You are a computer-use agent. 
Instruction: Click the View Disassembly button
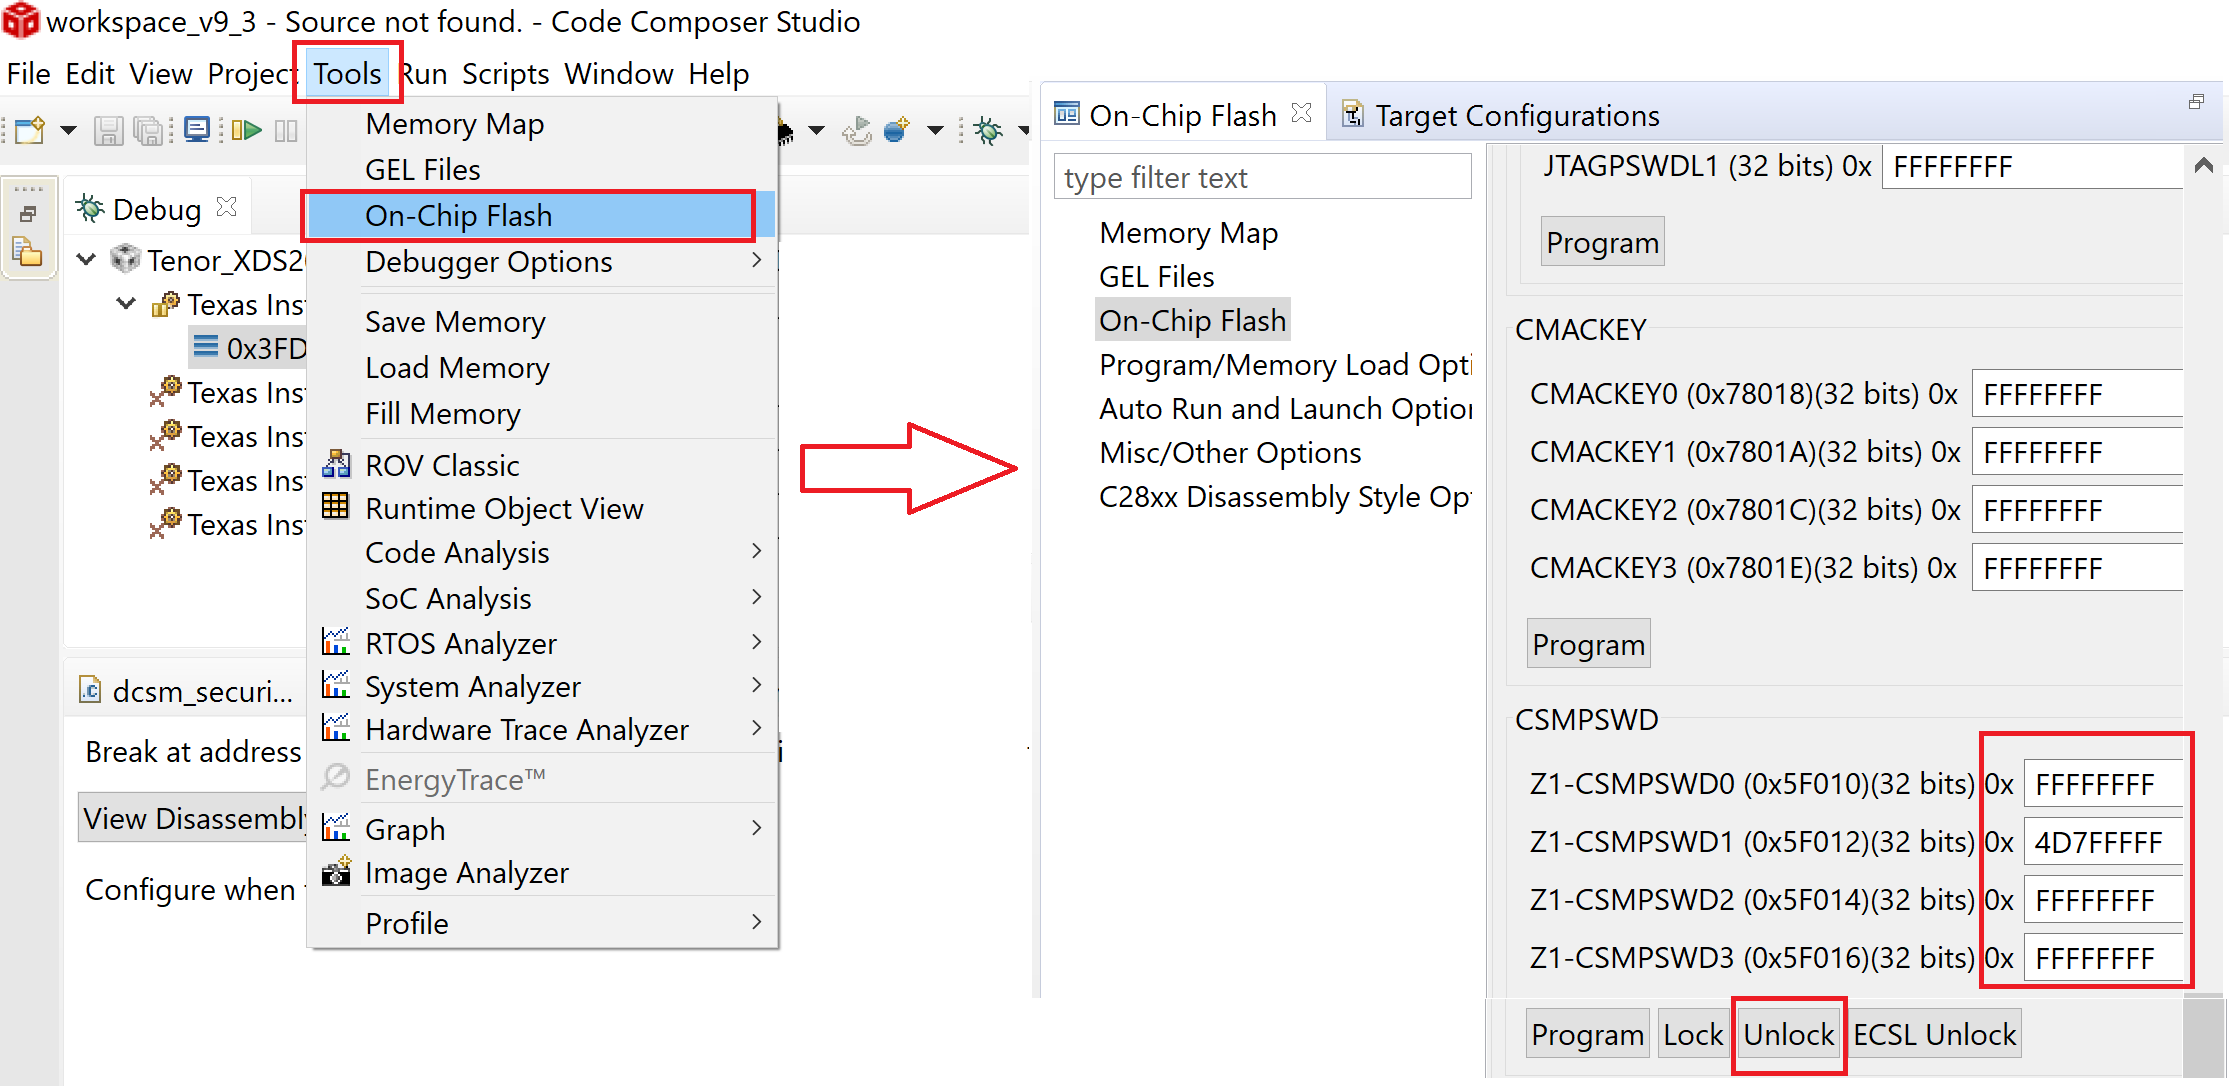coord(194,818)
